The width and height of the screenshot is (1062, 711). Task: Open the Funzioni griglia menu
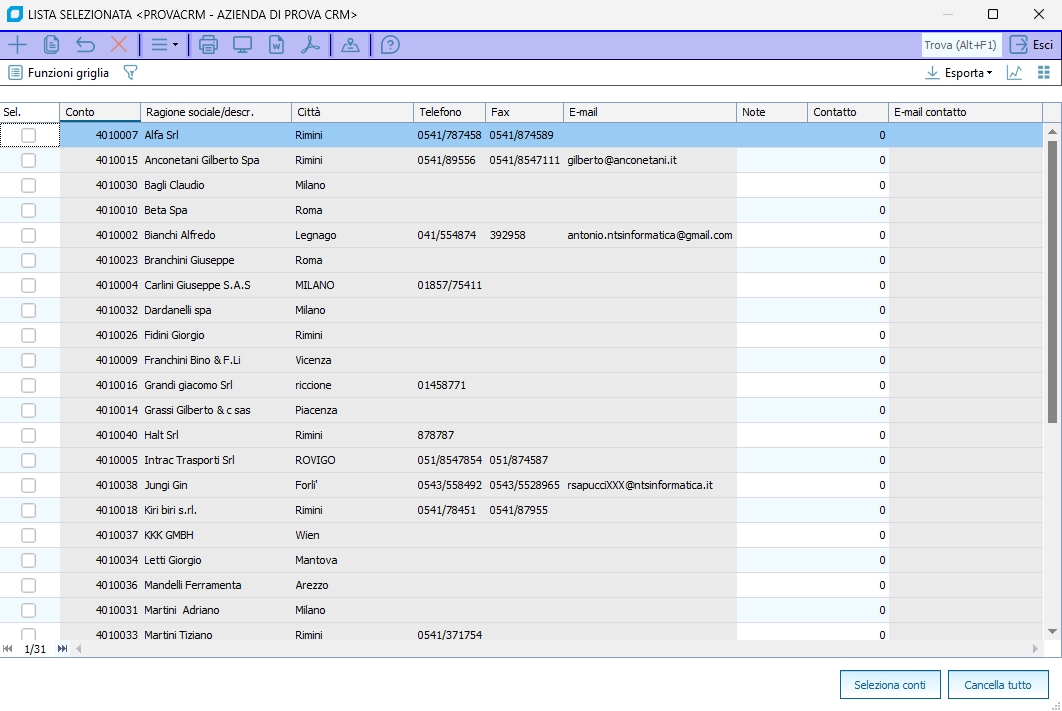[59, 73]
